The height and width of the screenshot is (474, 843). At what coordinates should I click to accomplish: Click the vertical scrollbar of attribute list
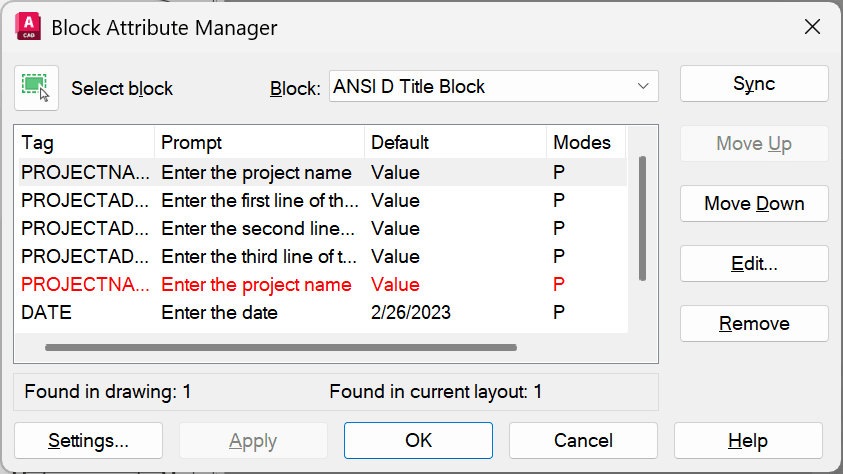(642, 218)
